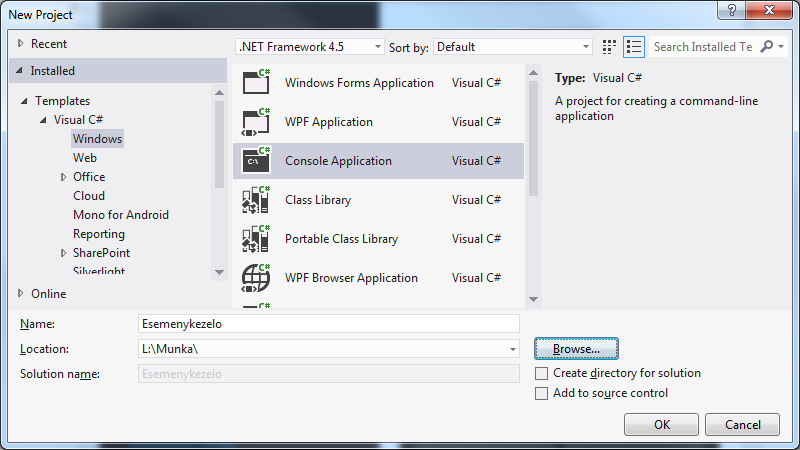
Task: Select the Silverlight template category
Action: point(98,270)
